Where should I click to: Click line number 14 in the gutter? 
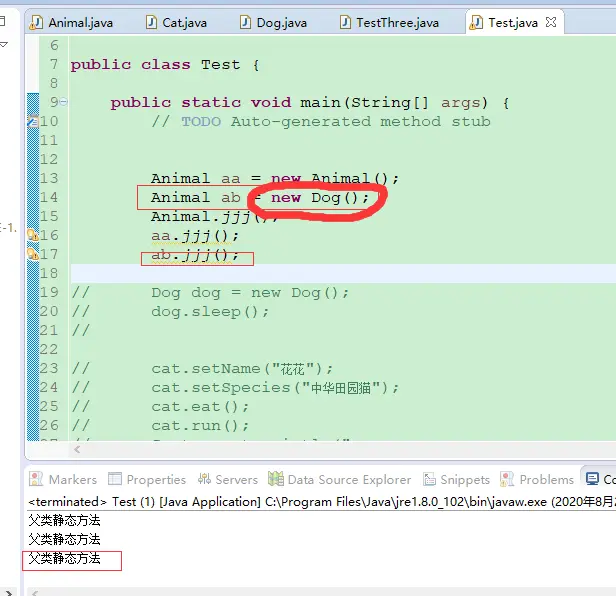tap(49, 197)
